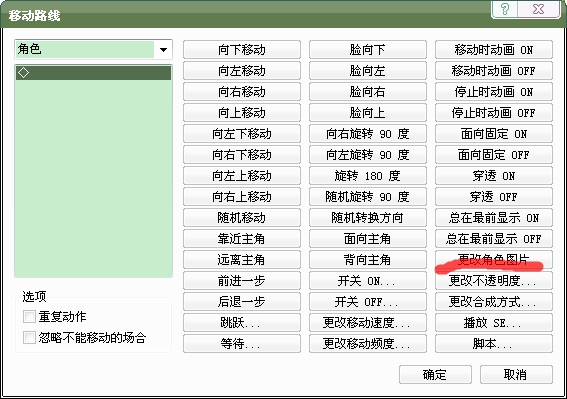
Task: Turn 穿透 ON
Action: tap(494, 175)
